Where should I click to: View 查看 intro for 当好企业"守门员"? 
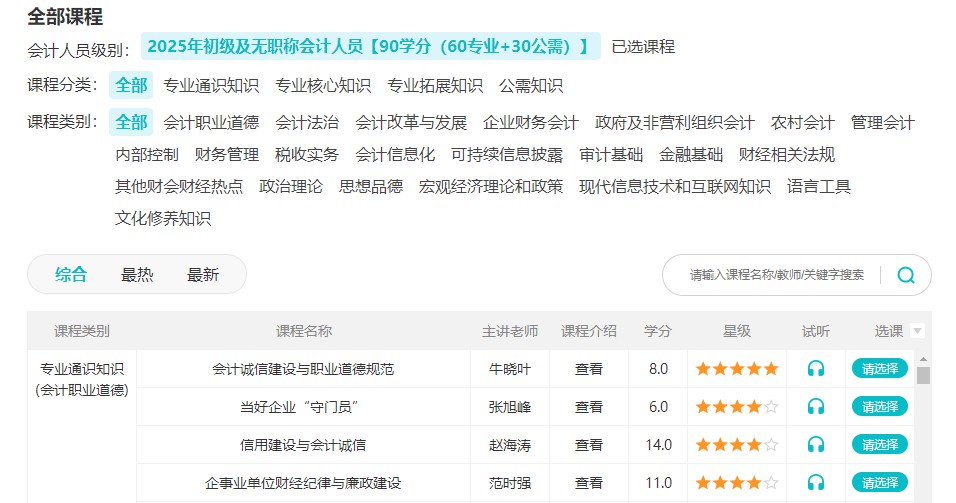pos(589,407)
